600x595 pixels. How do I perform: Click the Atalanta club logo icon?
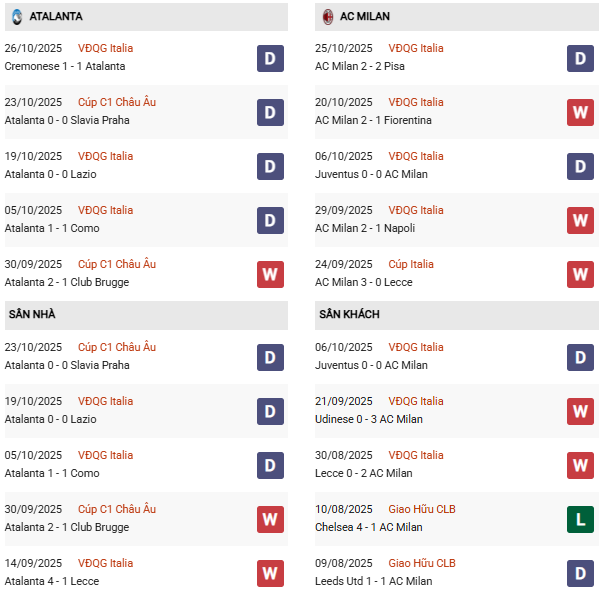click(x=16, y=16)
